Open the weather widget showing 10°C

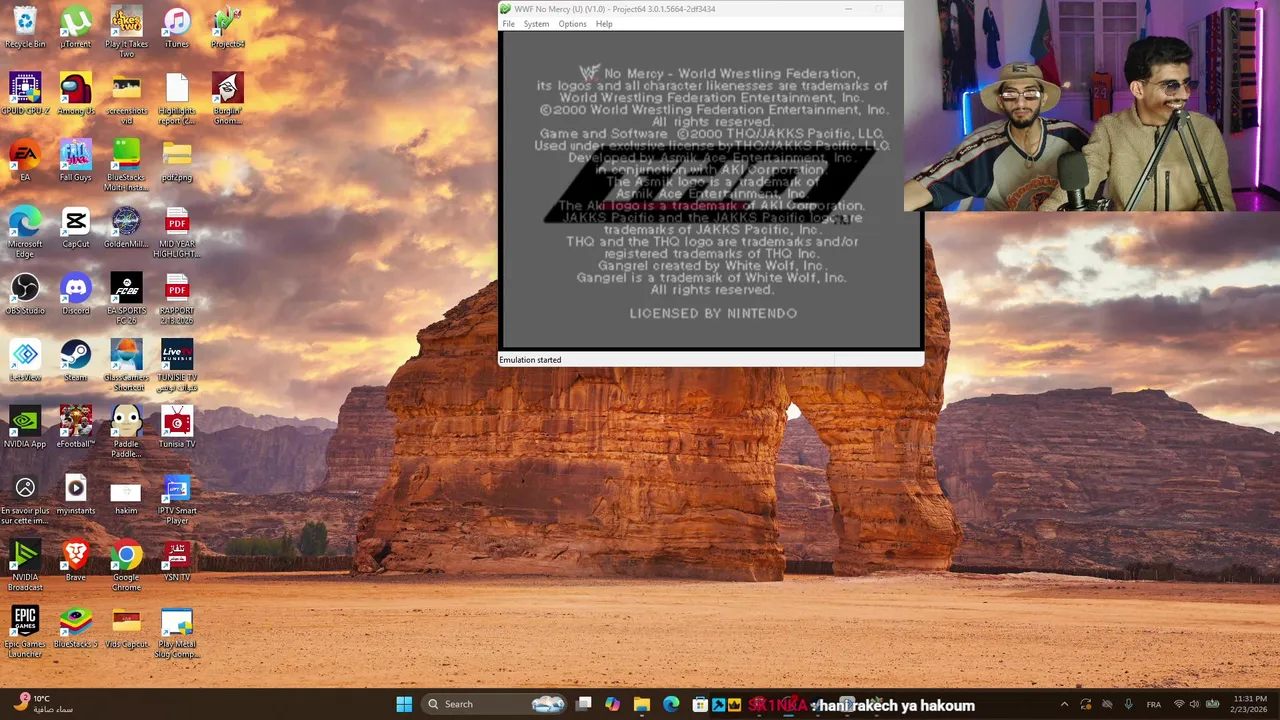pos(42,704)
